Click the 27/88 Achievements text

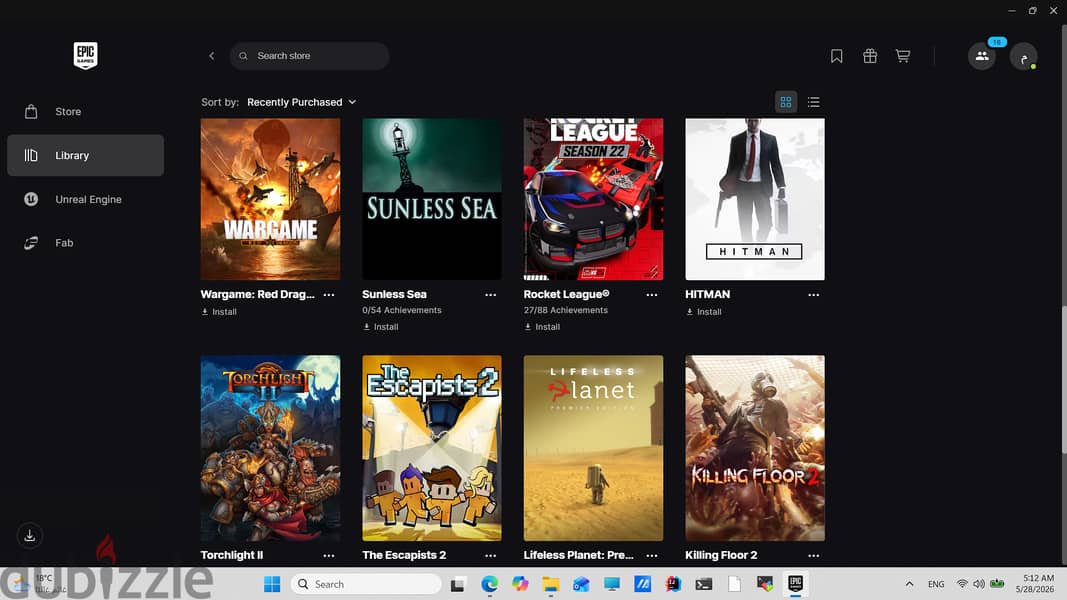(565, 310)
